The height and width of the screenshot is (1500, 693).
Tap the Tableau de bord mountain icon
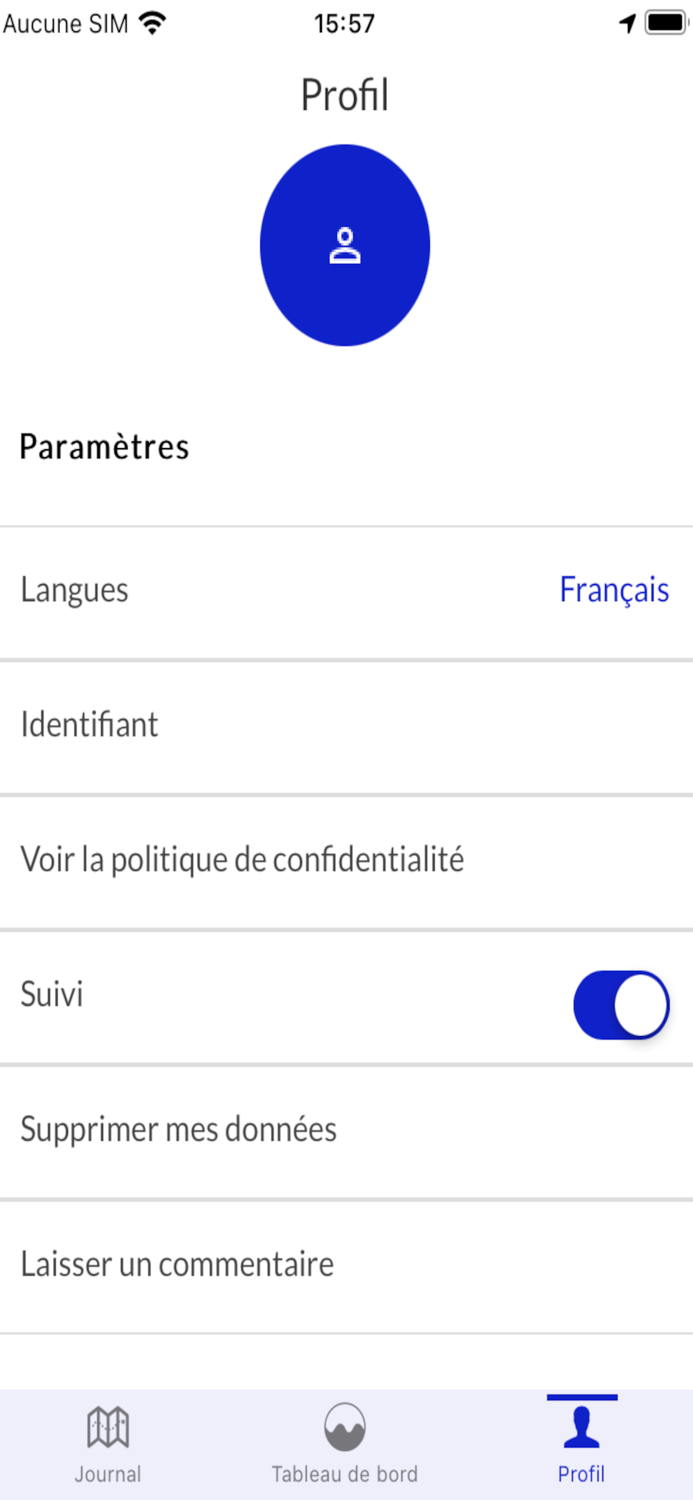(x=345, y=1424)
